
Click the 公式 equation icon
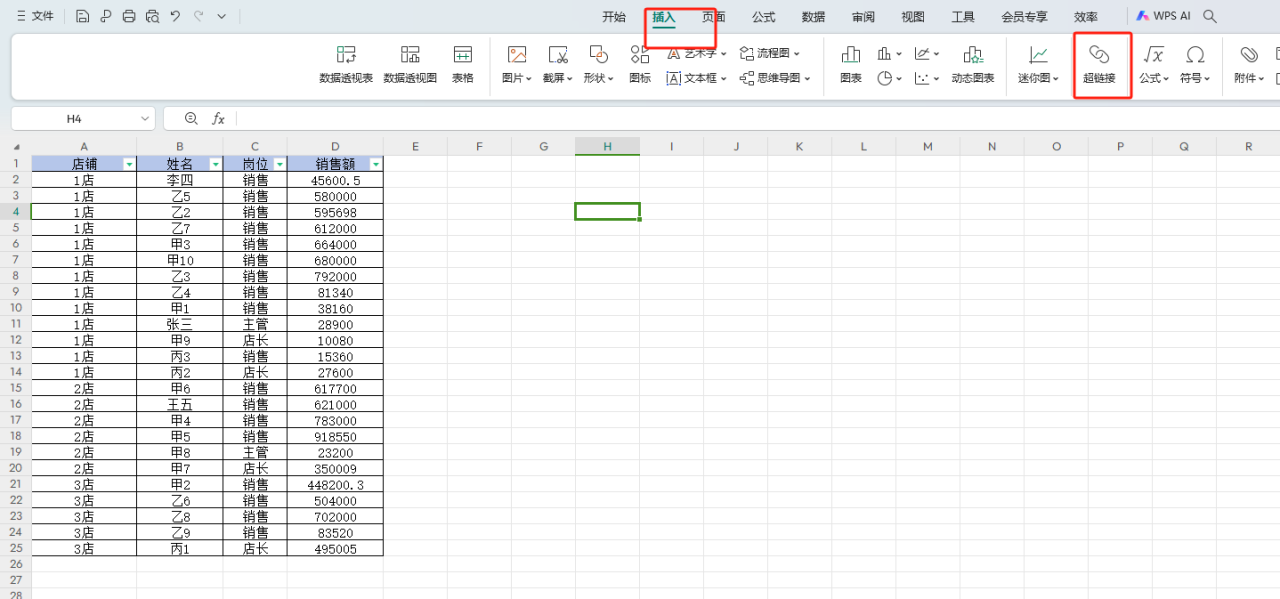point(1153,55)
